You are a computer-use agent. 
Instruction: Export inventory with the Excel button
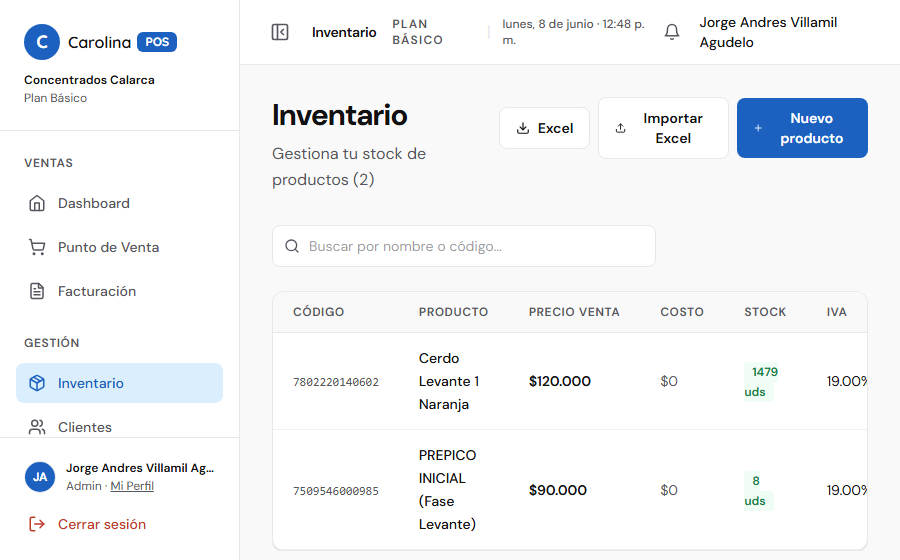coord(544,128)
